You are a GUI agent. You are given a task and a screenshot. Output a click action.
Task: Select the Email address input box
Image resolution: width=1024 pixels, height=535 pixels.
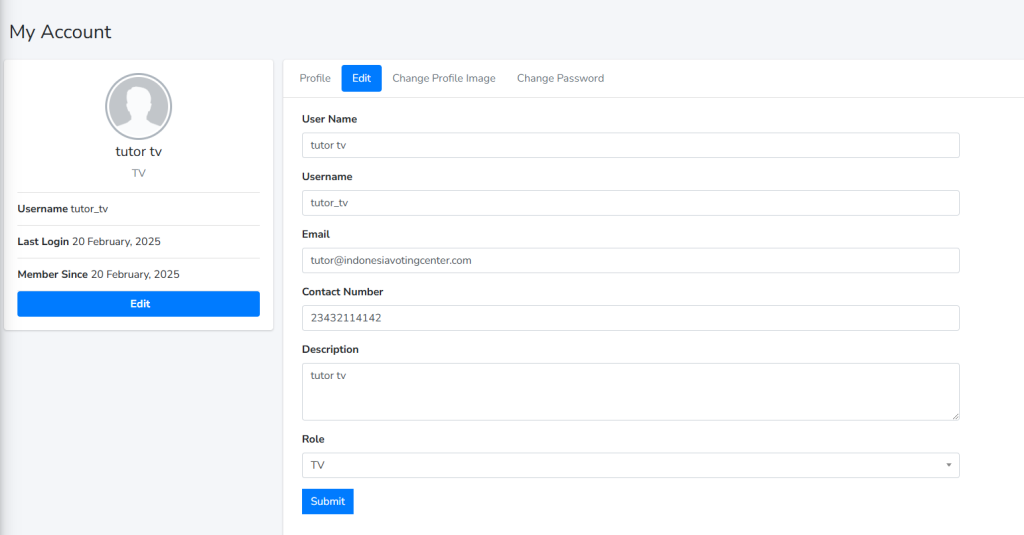coord(630,260)
